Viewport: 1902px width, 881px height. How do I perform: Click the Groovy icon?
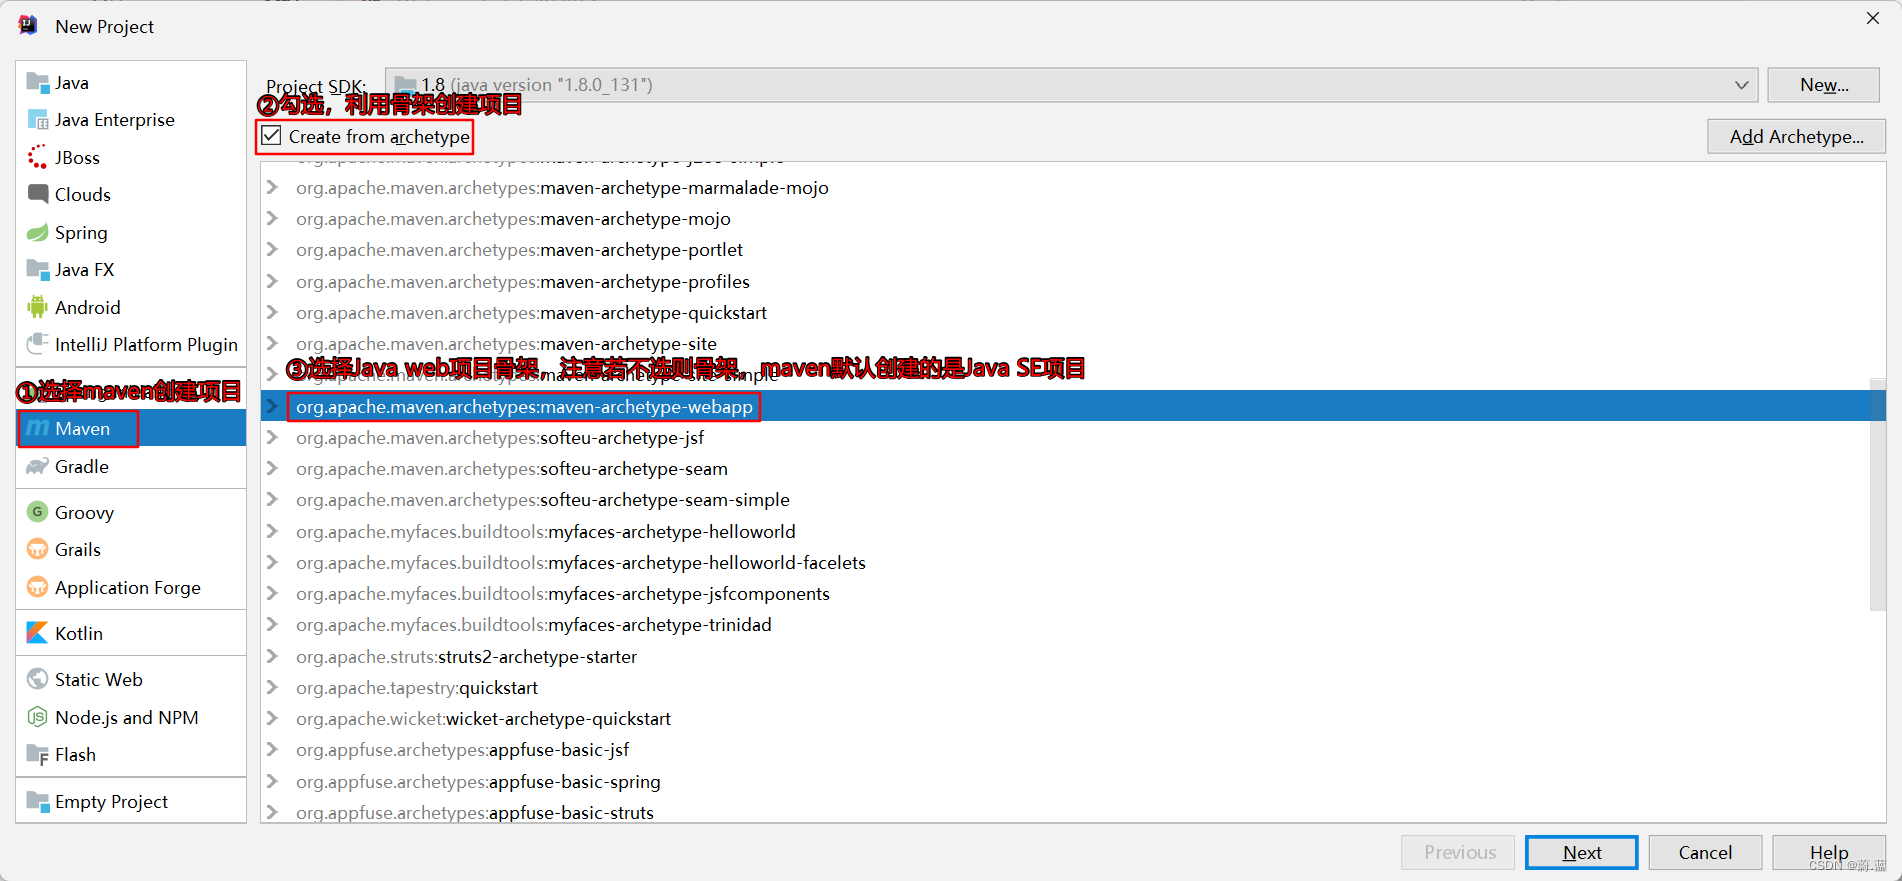[x=38, y=512]
